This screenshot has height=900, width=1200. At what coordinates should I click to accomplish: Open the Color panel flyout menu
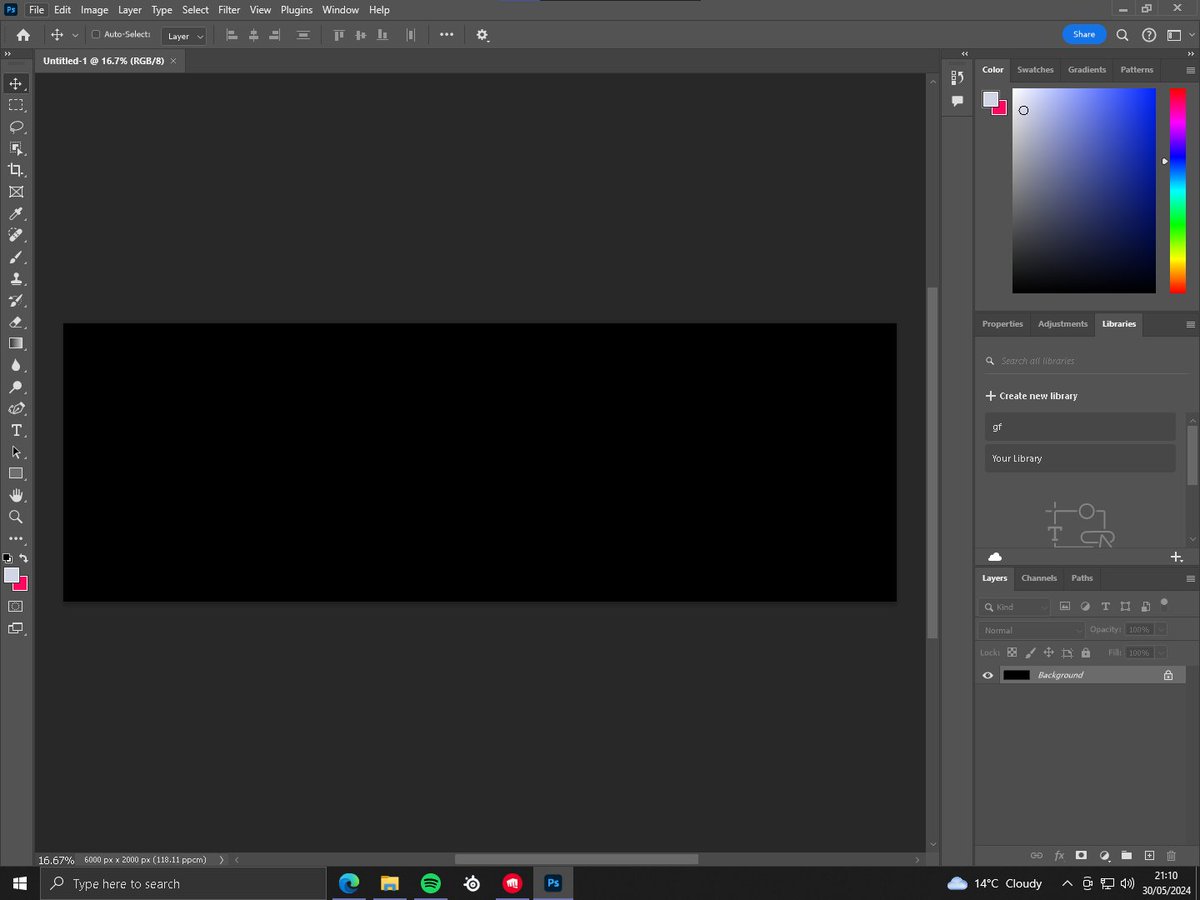click(x=1190, y=70)
